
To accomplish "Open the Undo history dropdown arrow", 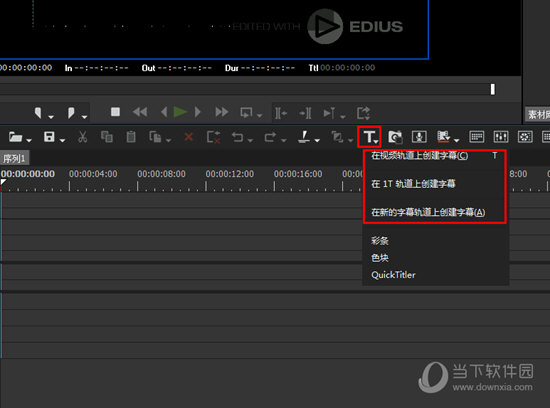I will click(250, 140).
